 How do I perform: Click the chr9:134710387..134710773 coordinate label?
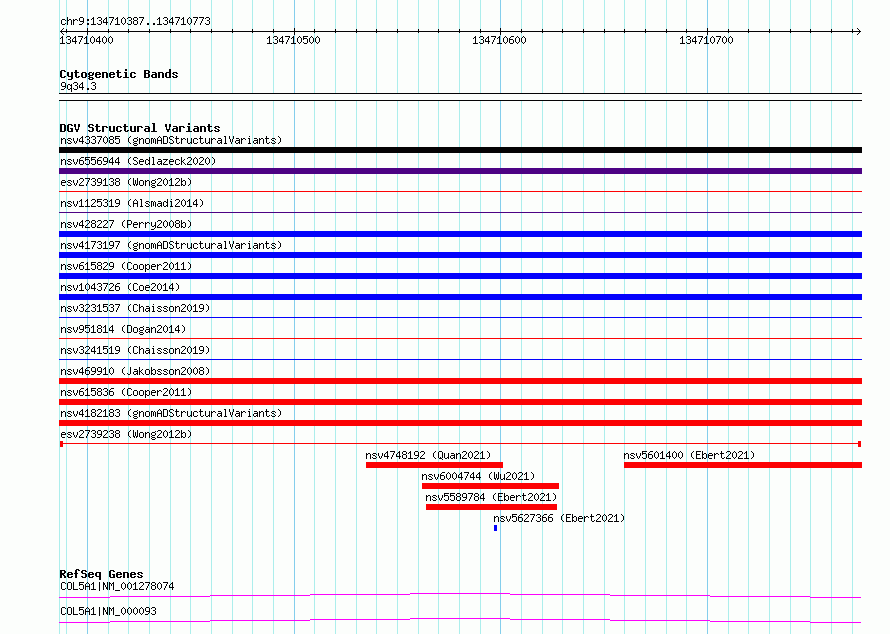click(x=135, y=21)
